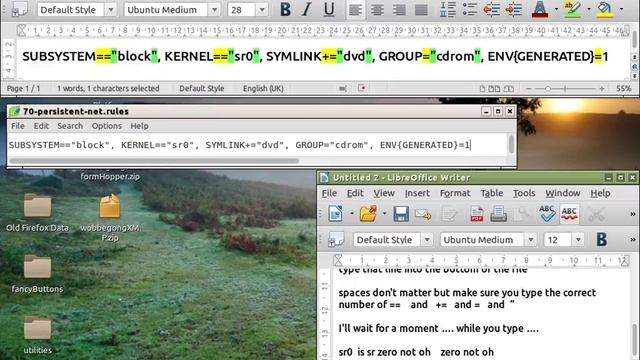Open background colour dropdown arrow
This screenshot has width=640, height=360.
pyautogui.click(x=621, y=9)
